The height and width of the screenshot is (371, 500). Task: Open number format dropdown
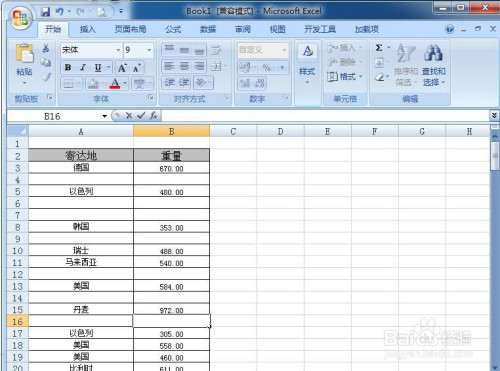pyautogui.click(x=284, y=50)
